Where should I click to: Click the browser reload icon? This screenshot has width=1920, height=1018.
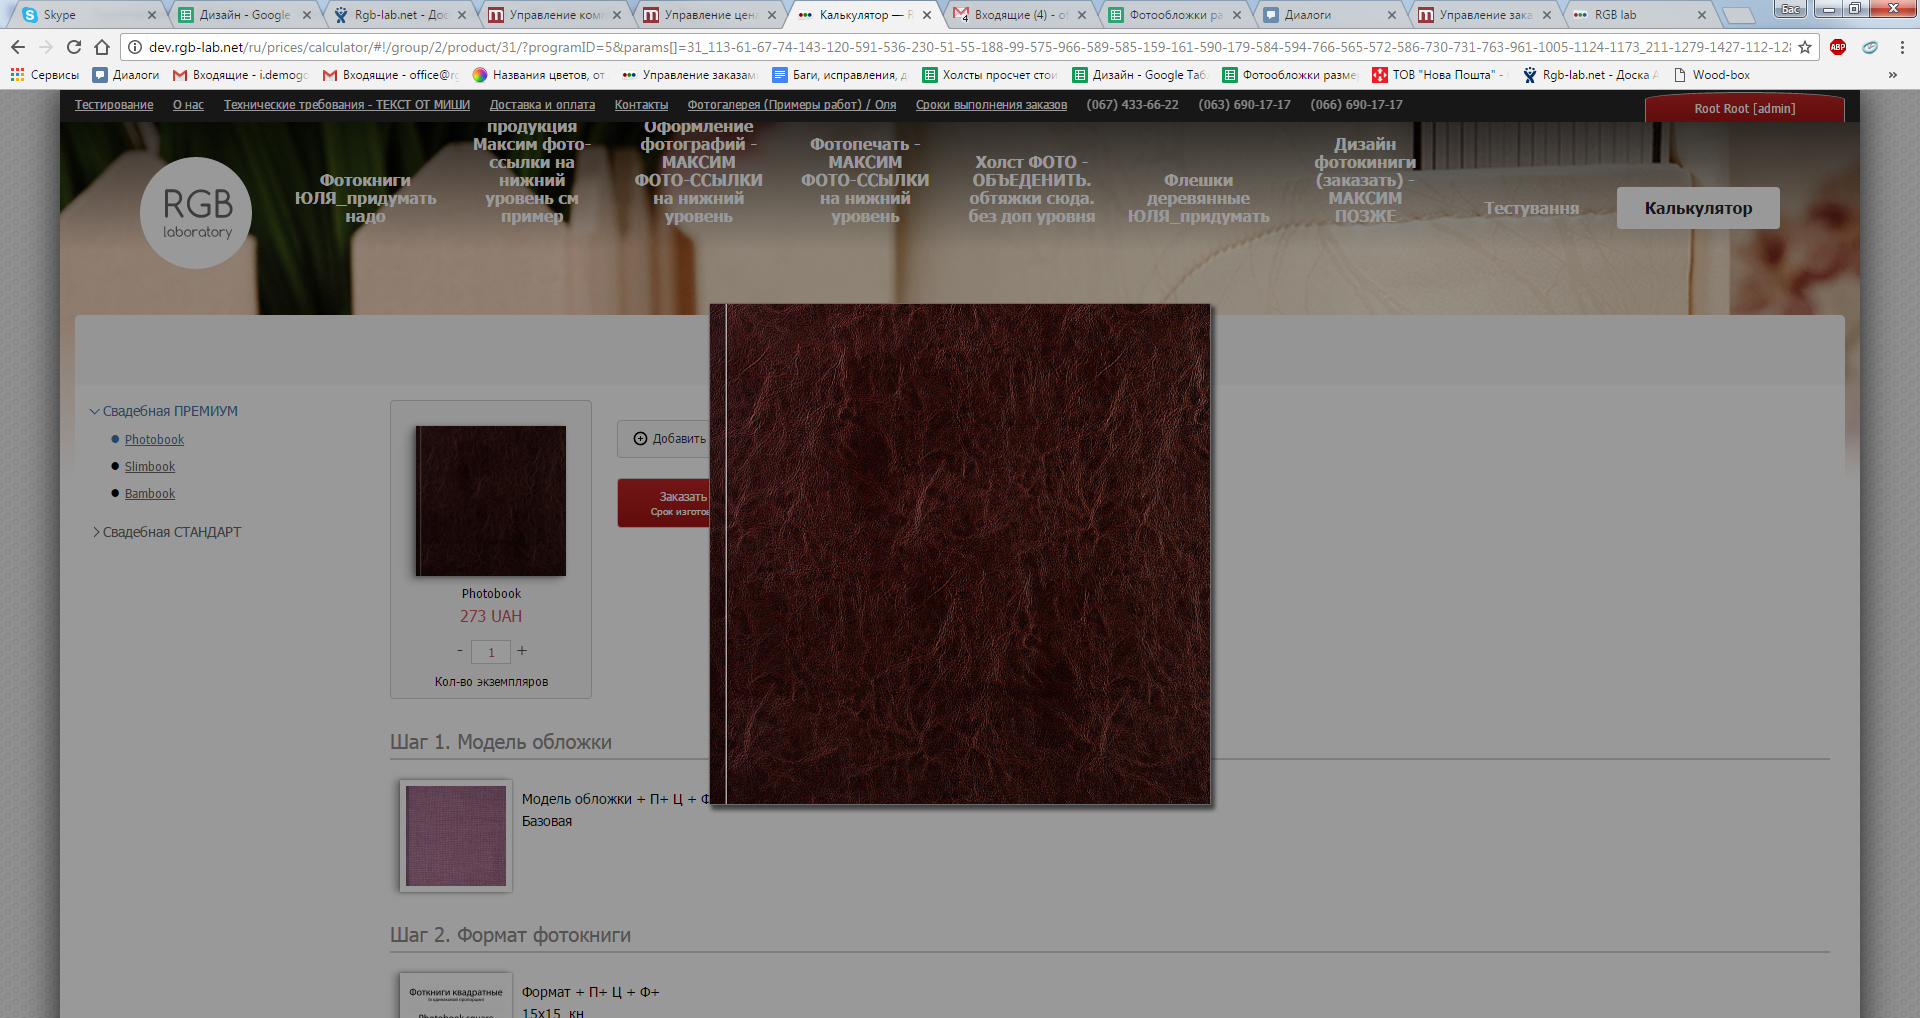pos(74,47)
